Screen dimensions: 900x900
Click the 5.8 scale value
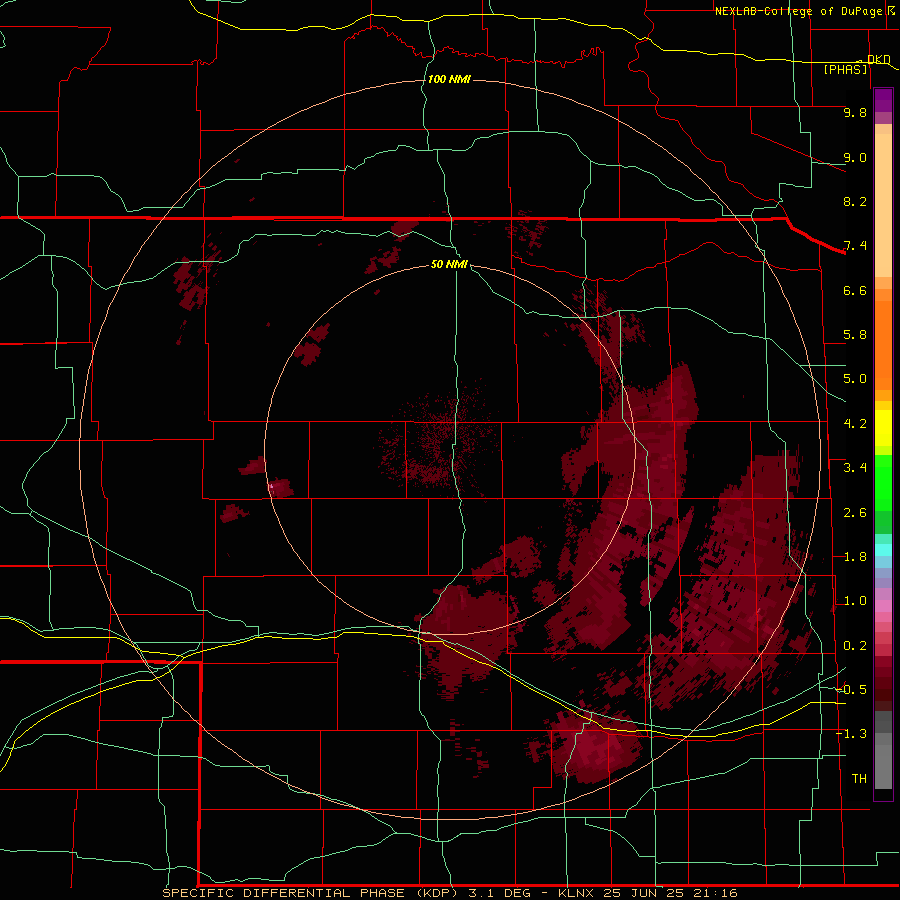pyautogui.click(x=855, y=335)
